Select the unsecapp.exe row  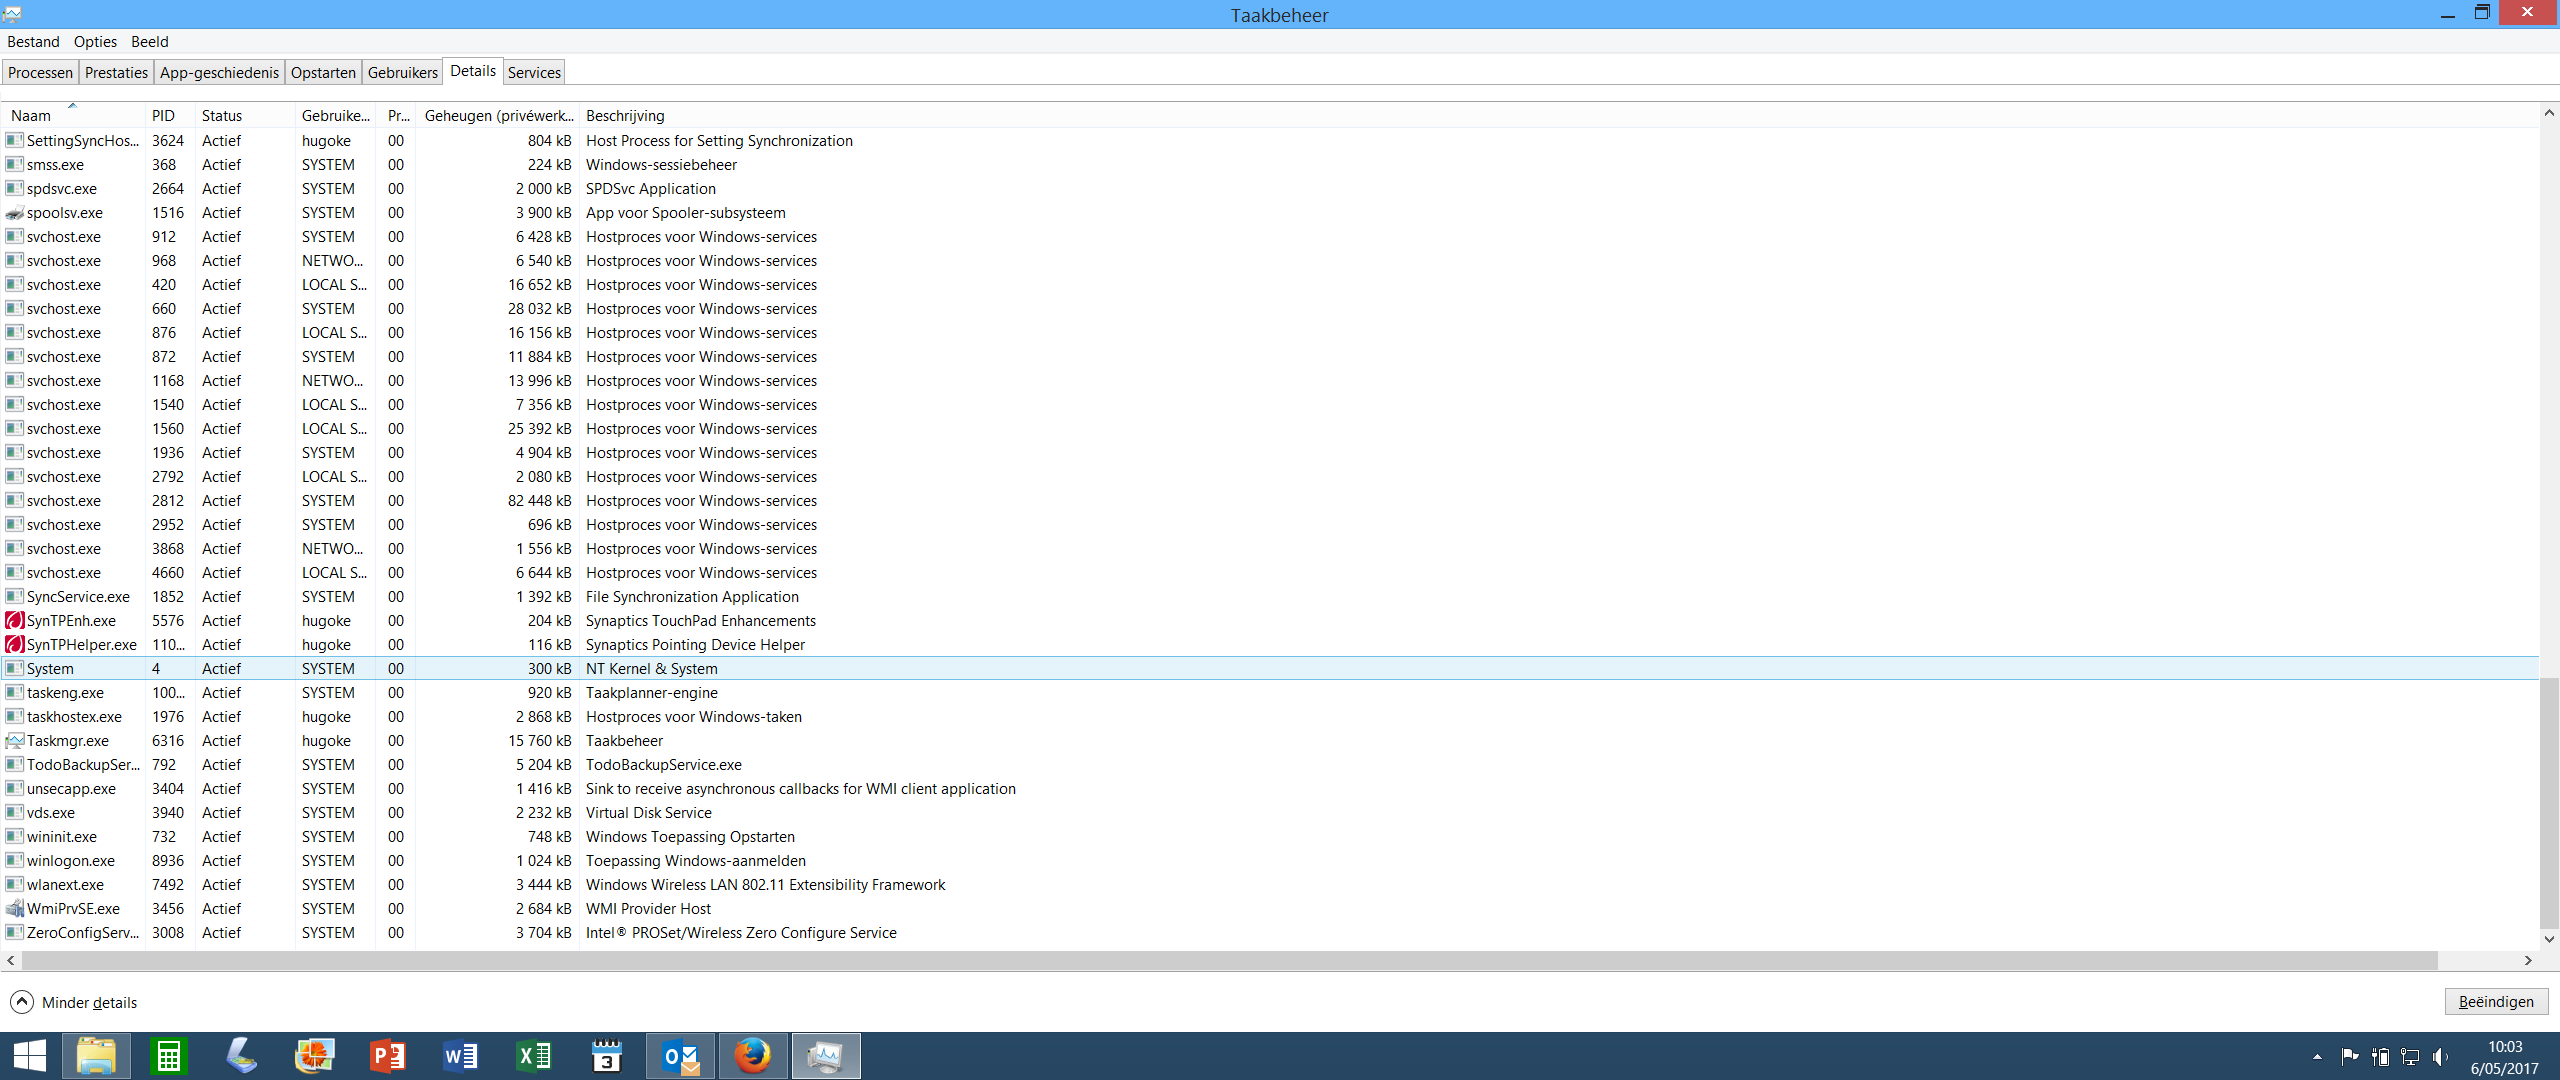tap(1270, 789)
